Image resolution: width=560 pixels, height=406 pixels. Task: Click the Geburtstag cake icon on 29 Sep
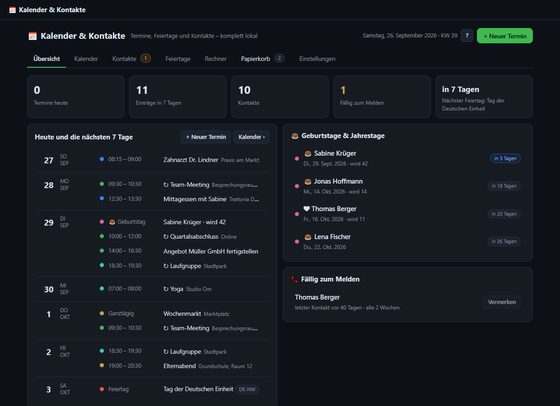click(x=112, y=222)
